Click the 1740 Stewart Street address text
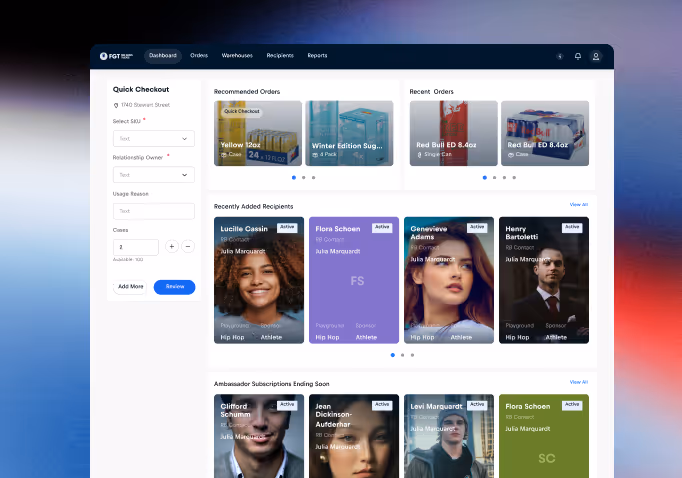The width and height of the screenshot is (682, 478). tap(145, 105)
